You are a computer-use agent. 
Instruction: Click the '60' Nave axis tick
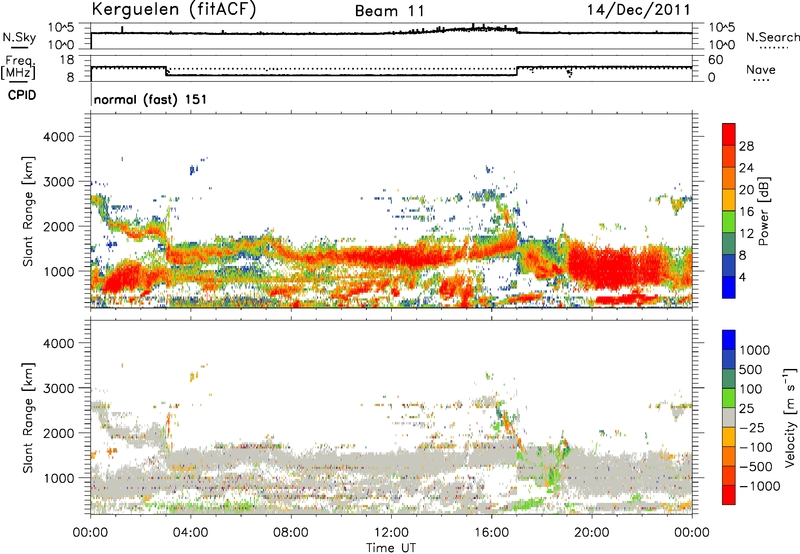715,60
